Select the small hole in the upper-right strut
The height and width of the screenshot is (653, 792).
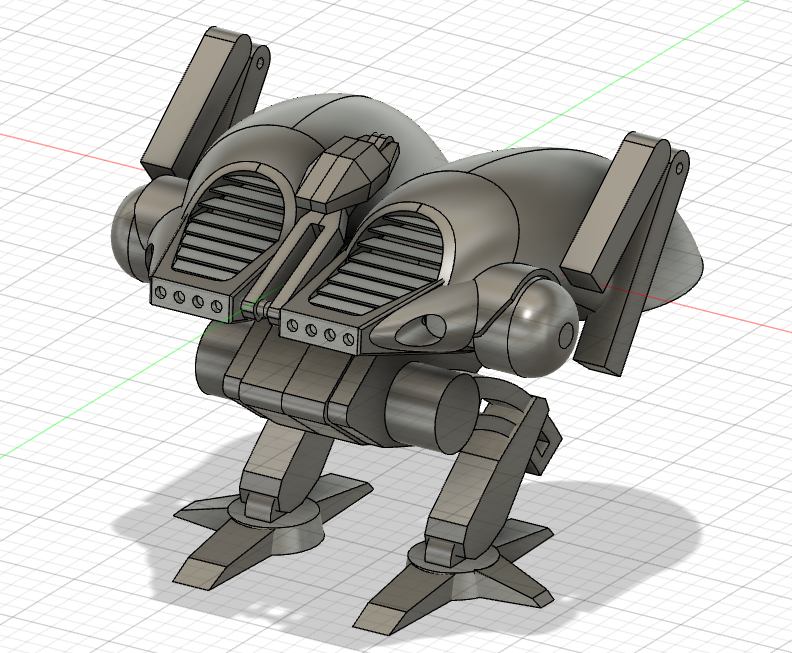tap(679, 168)
